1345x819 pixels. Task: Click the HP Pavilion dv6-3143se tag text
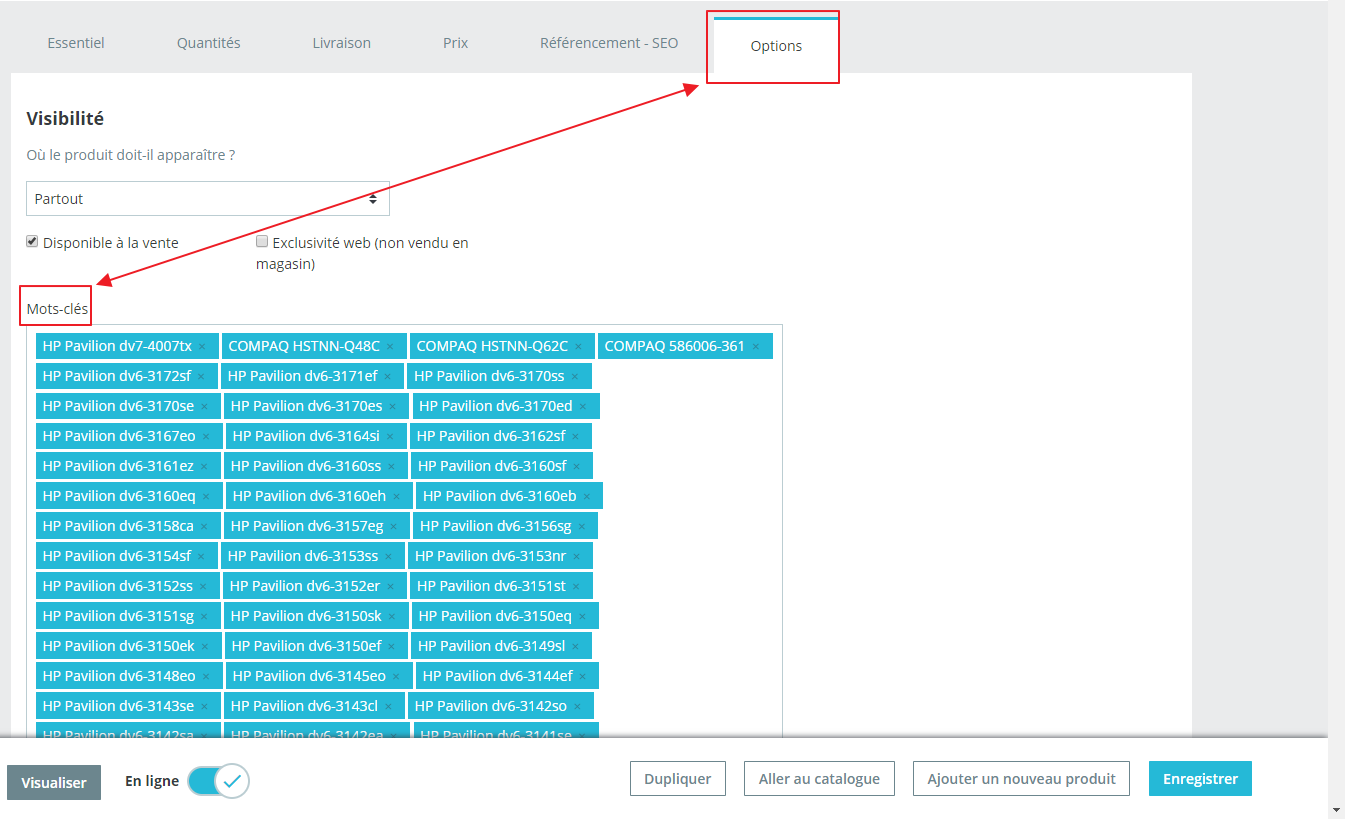point(118,706)
